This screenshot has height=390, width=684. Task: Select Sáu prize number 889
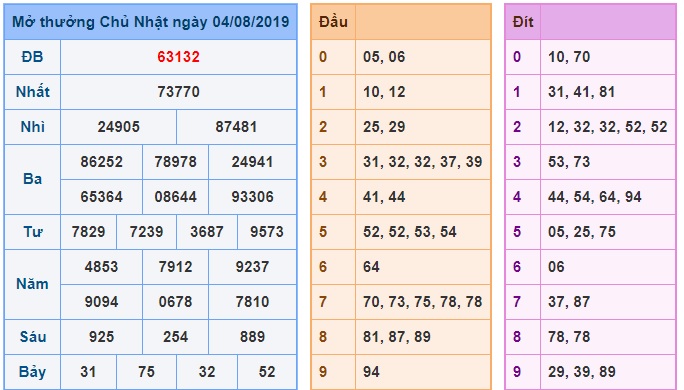(252, 337)
